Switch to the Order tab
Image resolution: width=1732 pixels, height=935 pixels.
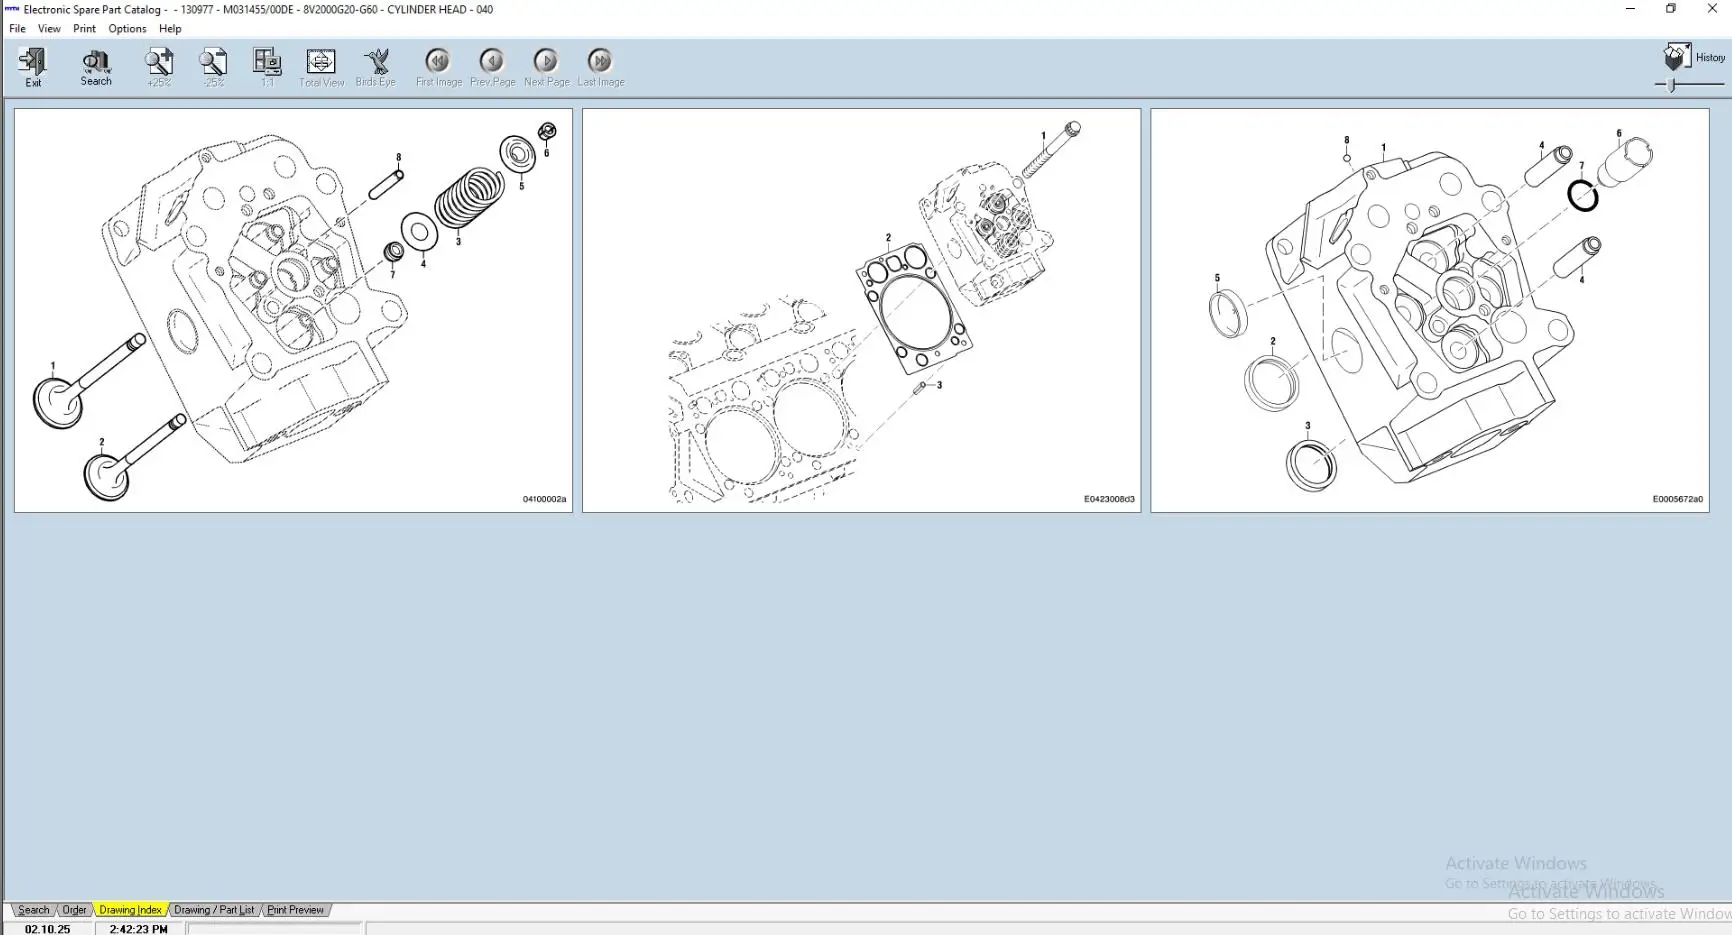coord(73,909)
